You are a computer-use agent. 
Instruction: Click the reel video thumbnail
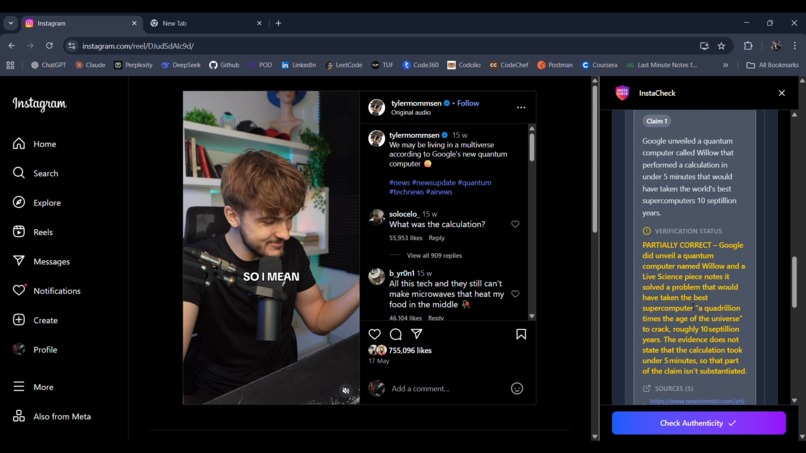[271, 247]
